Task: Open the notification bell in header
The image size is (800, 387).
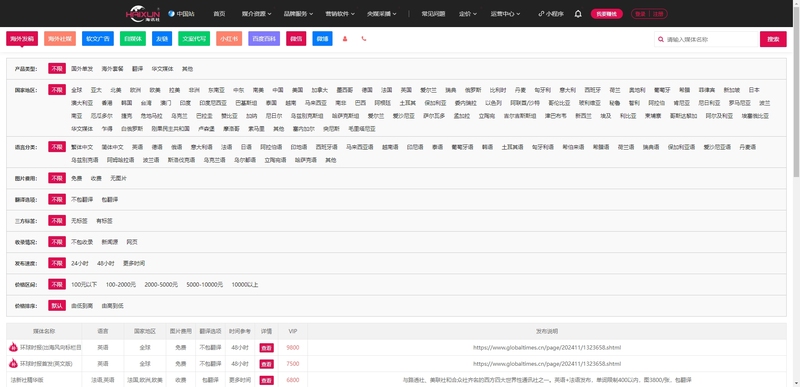Action: 578,14
